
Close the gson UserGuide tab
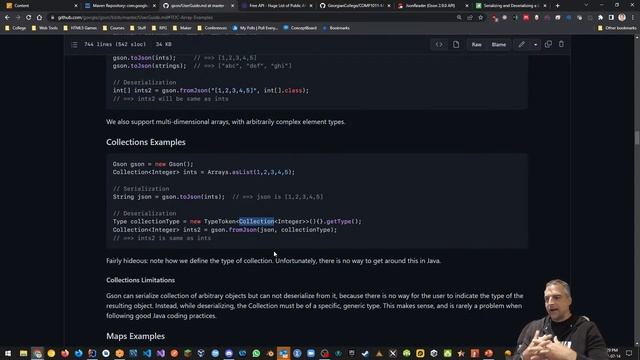click(233, 6)
